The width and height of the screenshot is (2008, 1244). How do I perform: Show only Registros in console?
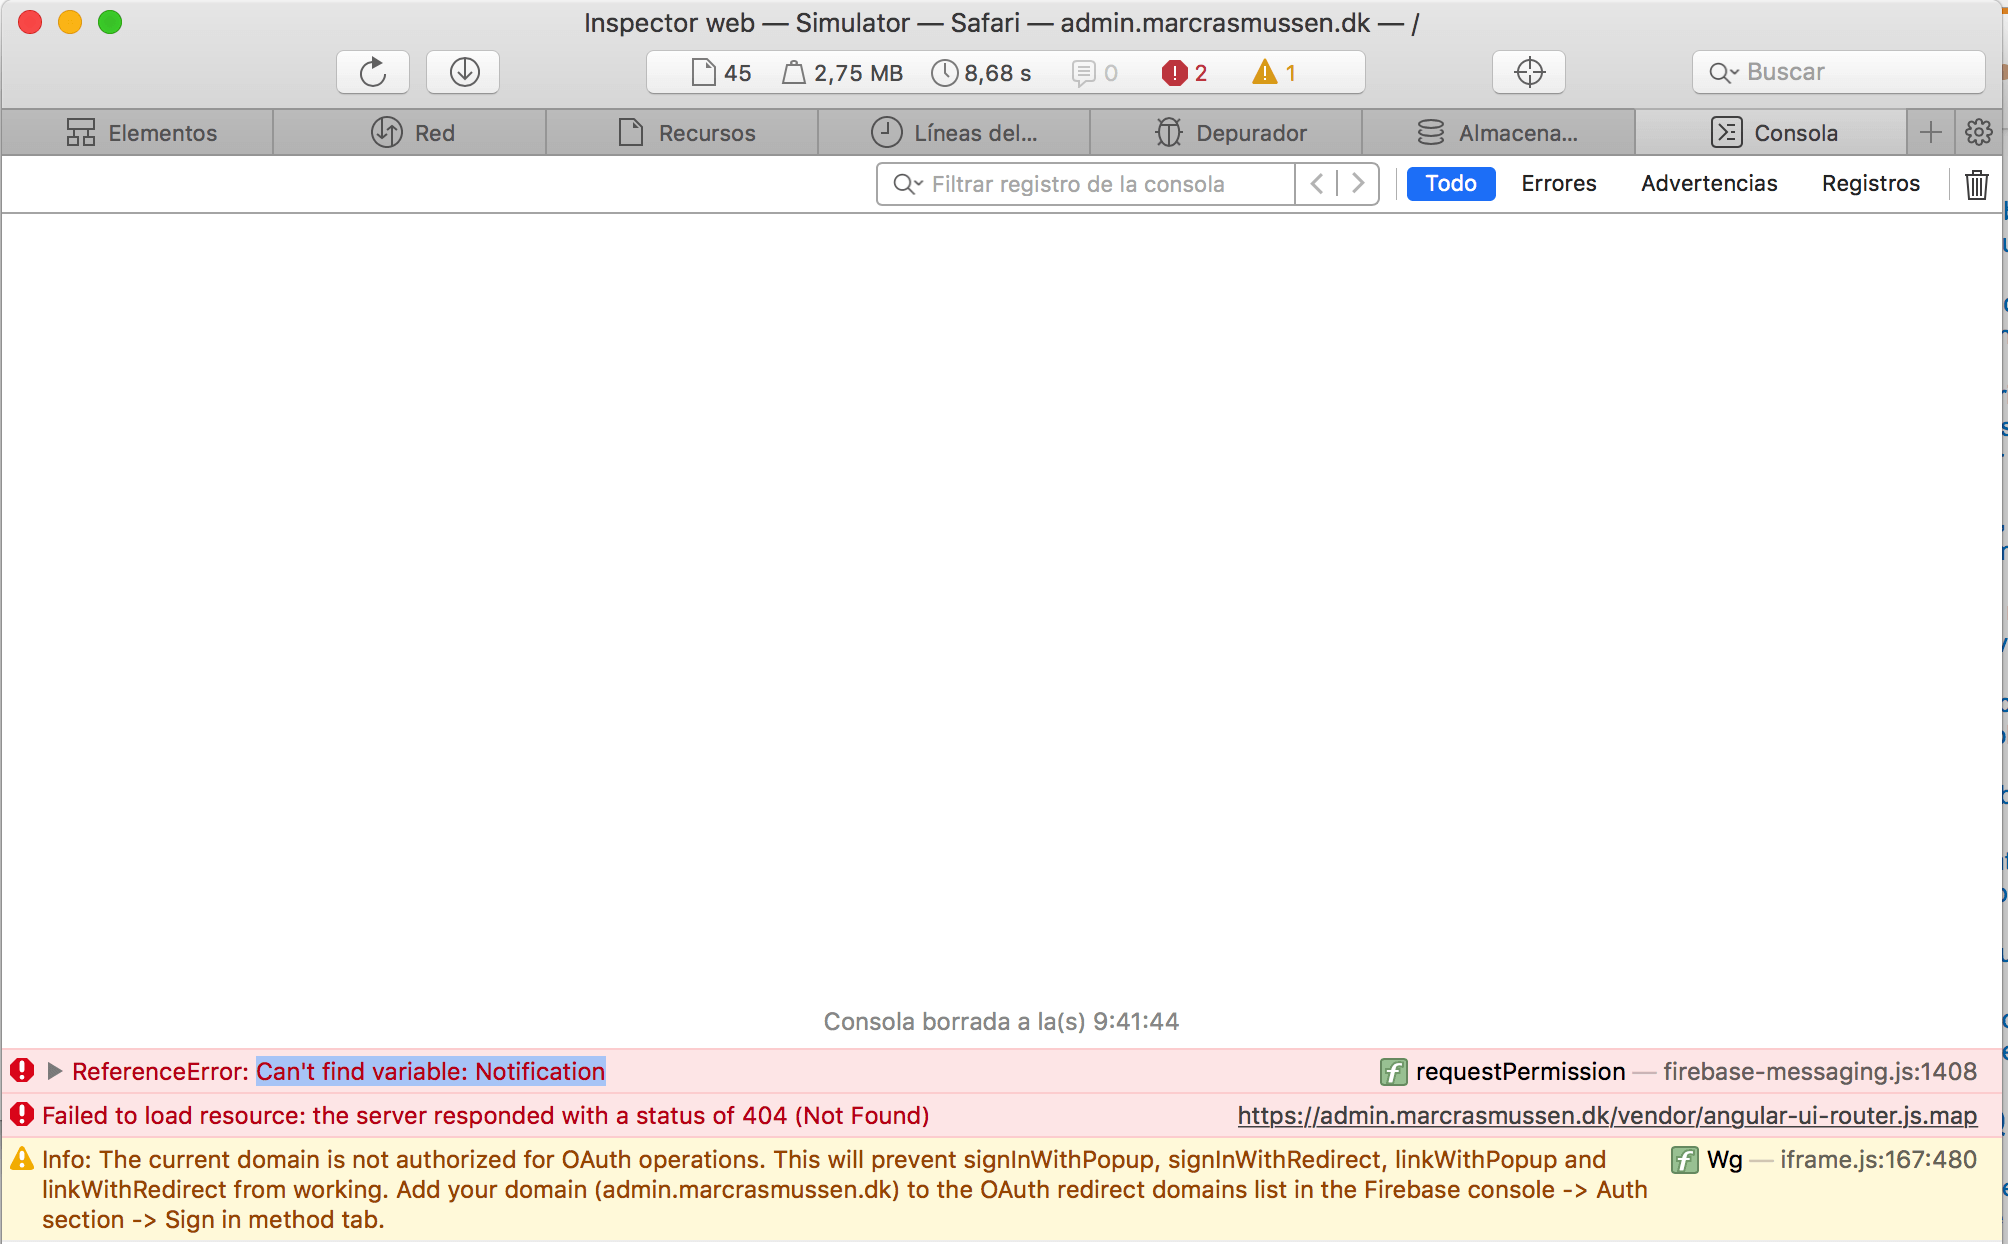click(1871, 184)
